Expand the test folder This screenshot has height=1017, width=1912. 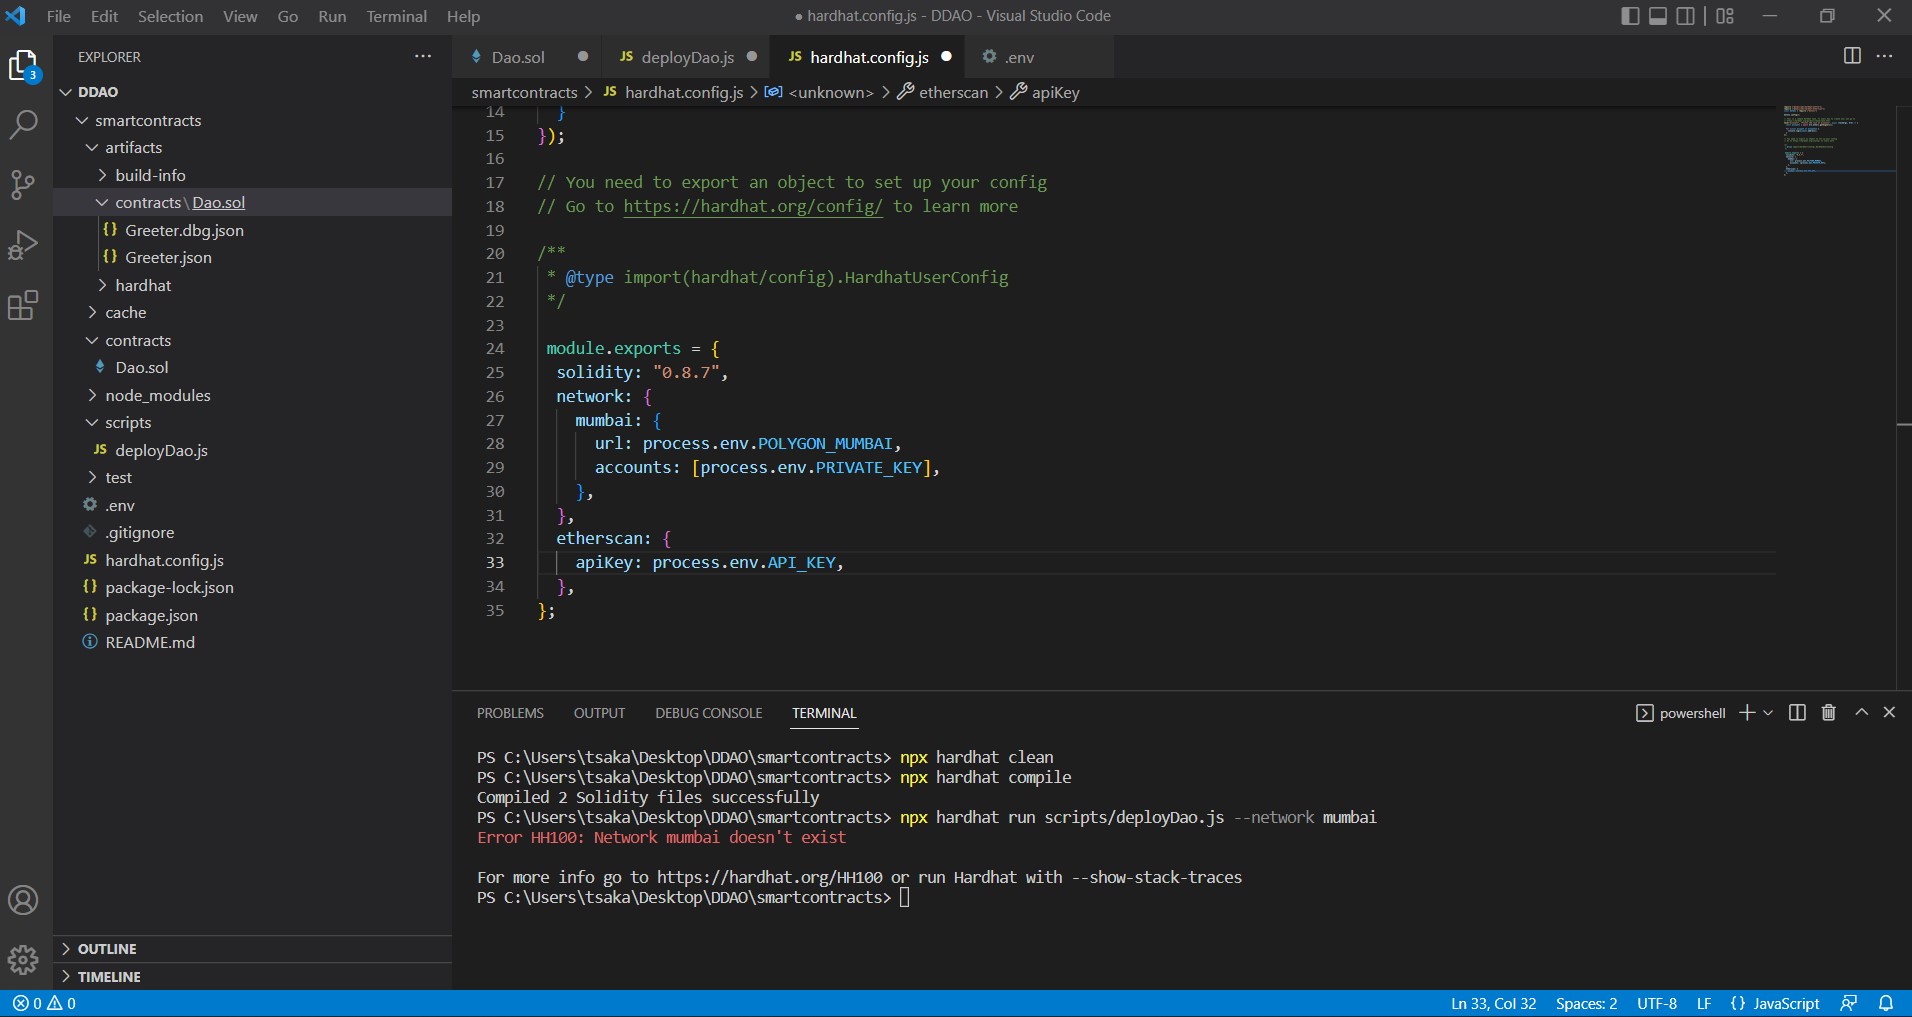click(252, 477)
